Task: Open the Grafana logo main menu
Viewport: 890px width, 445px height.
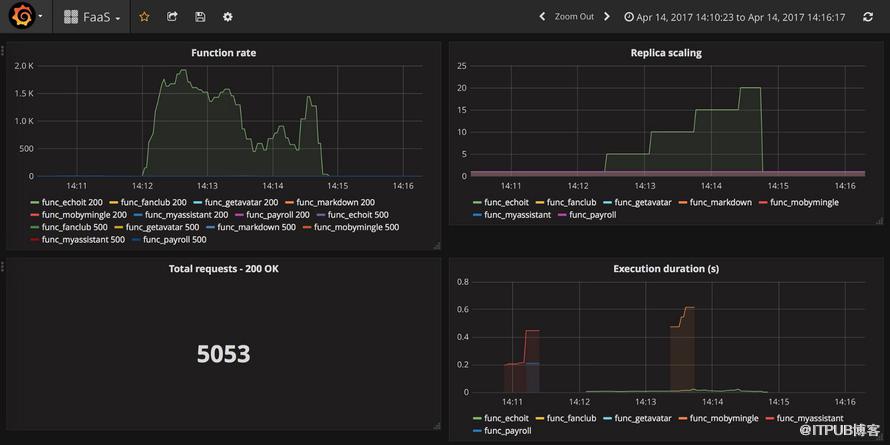Action: pyautogui.click(x=26, y=17)
